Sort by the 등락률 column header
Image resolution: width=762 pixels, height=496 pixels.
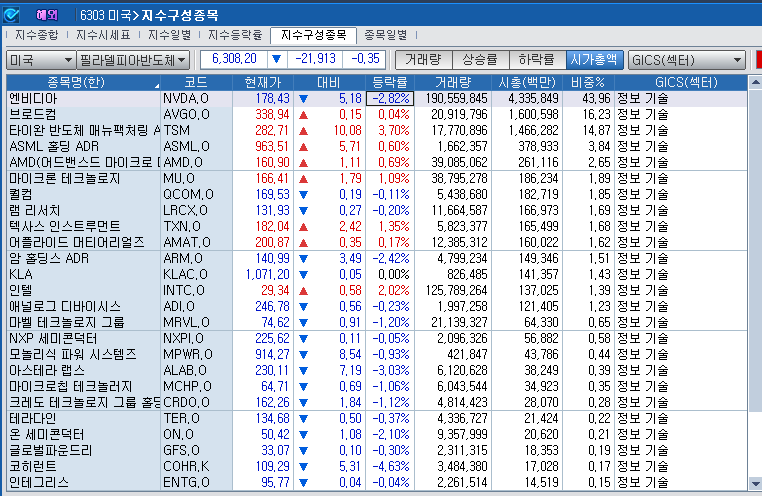(389, 81)
